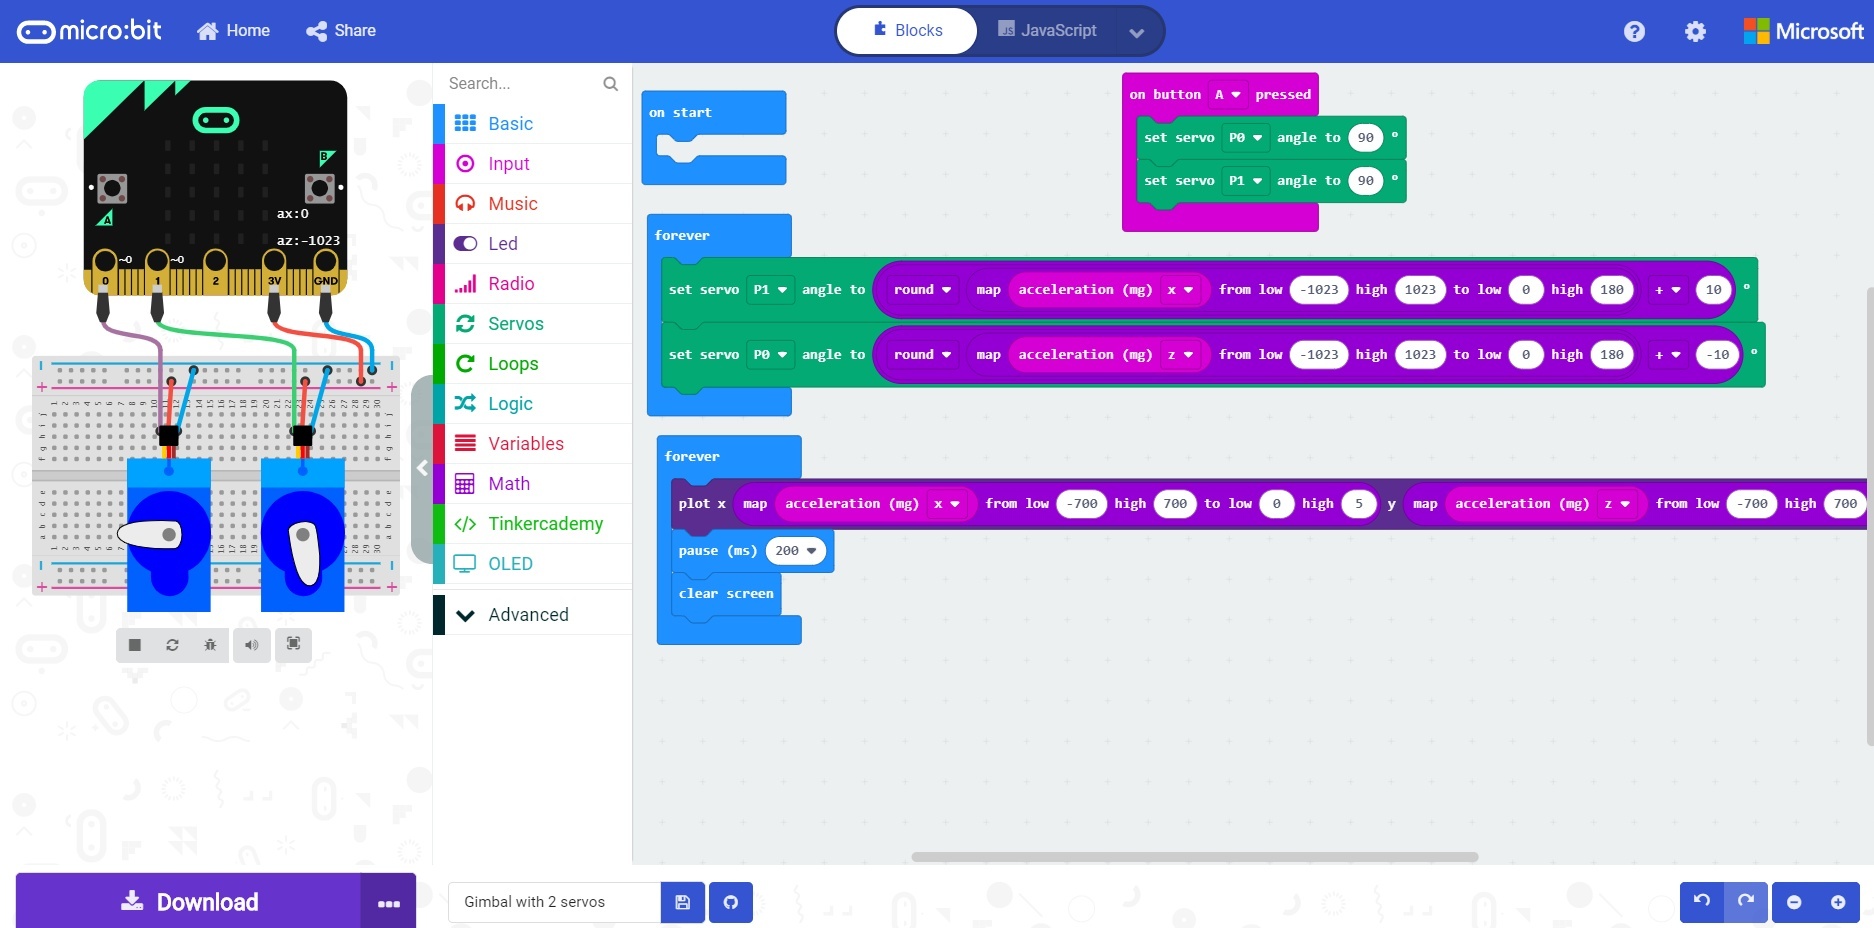Viewport: 1874px width, 928px height.
Task: Mute the simulator sound
Action: [x=252, y=645]
